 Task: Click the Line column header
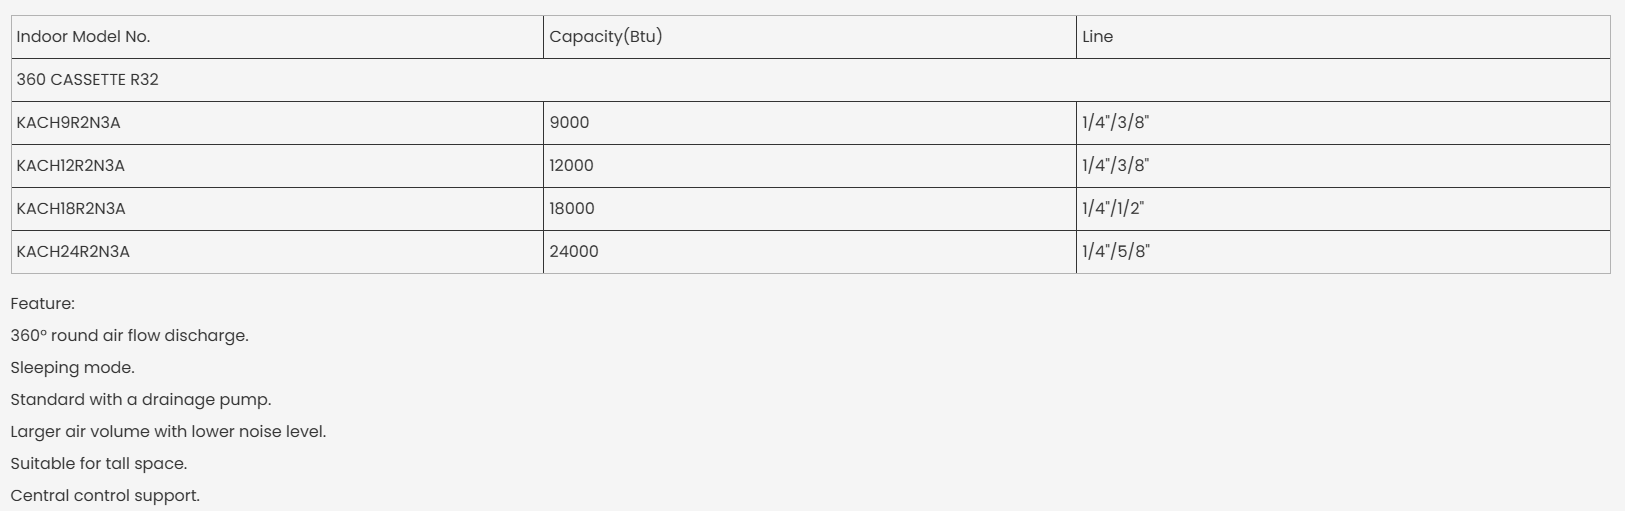click(1097, 37)
